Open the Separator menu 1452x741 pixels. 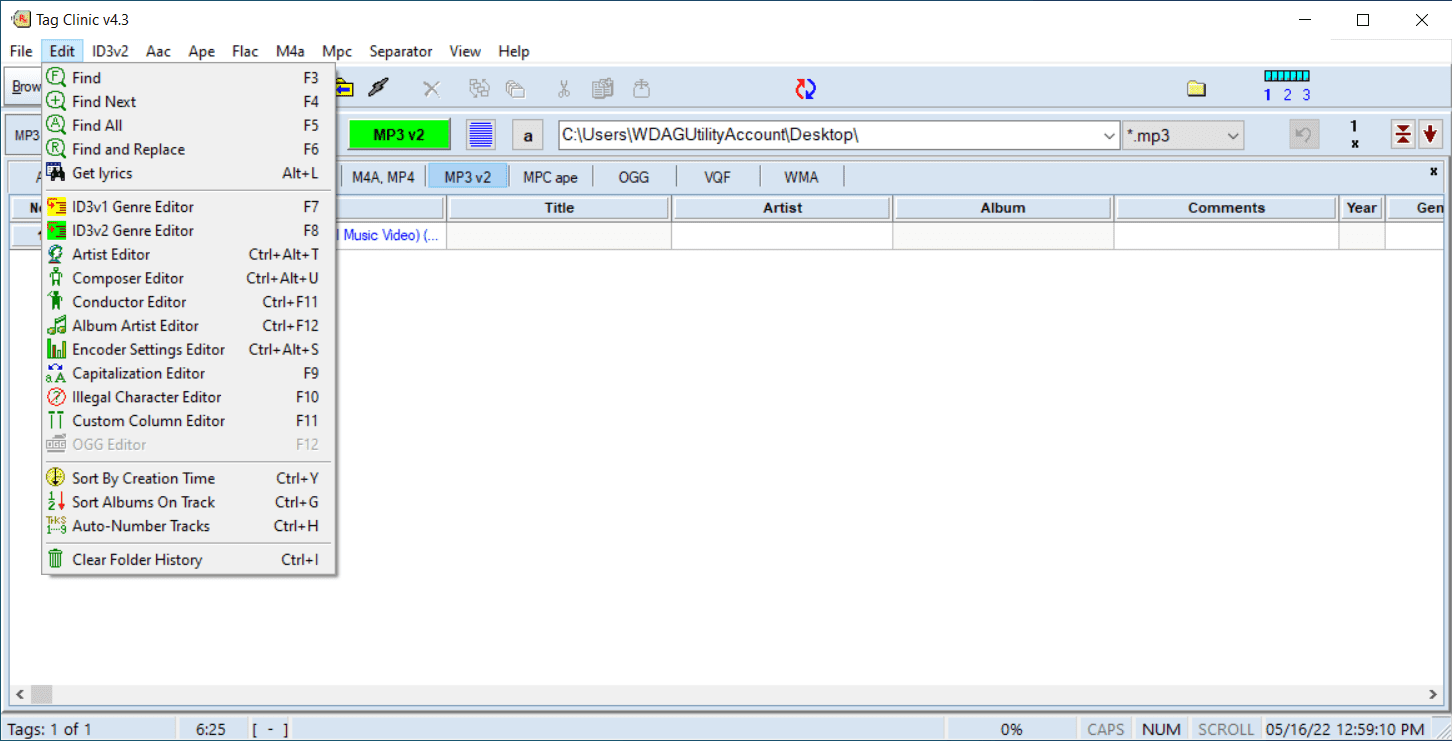tap(401, 51)
